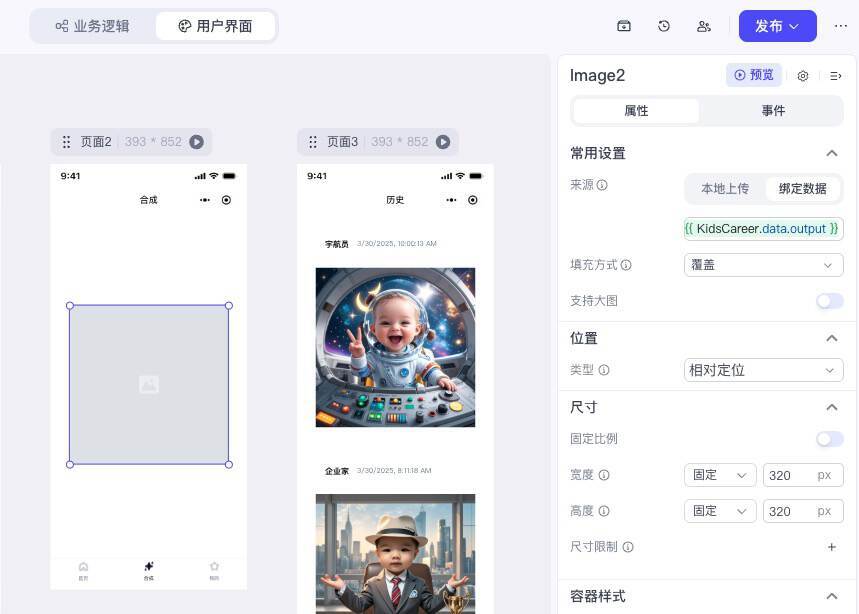Image resolution: width=859 pixels, height=614 pixels.
Task: Run 页面3 with its play icon
Action: (x=443, y=142)
